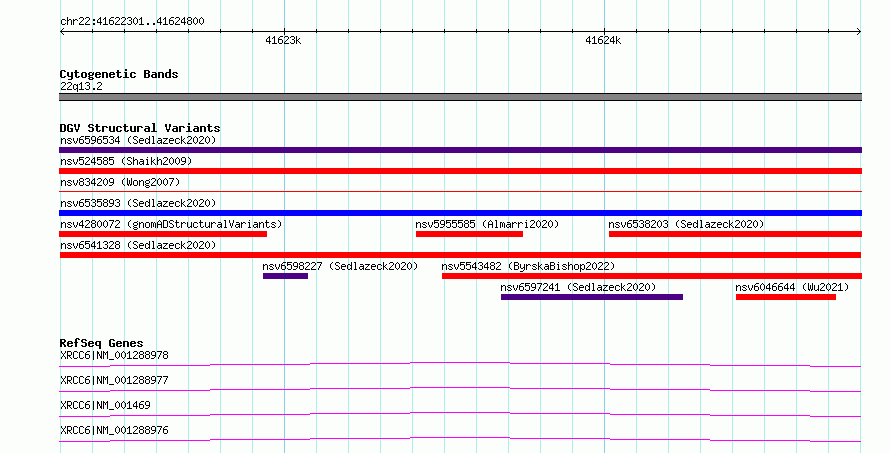This screenshot has height=453, width=890.
Task: Open the XRCC6|NM_001469 transcript label
Action: pyautogui.click(x=105, y=405)
